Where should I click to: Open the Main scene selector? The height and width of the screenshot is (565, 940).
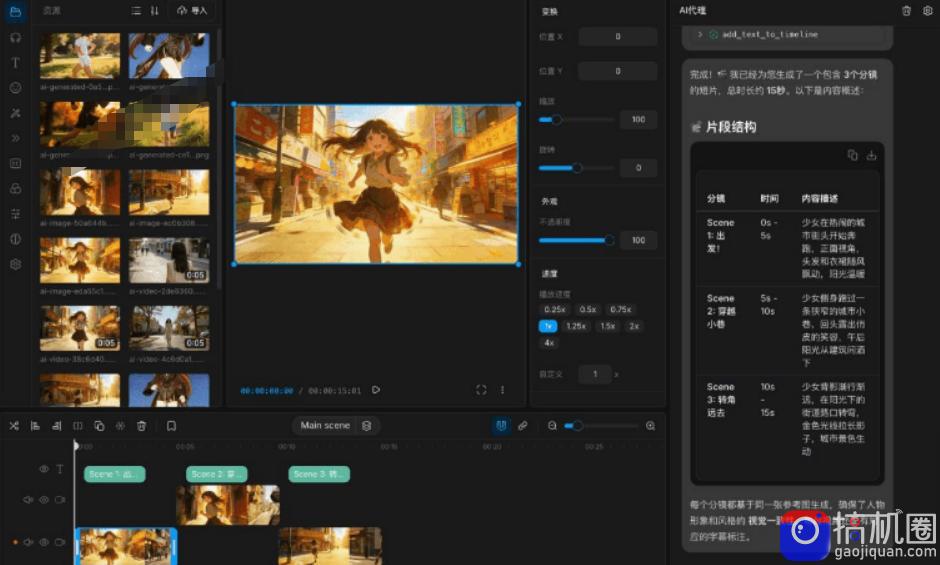pos(325,425)
